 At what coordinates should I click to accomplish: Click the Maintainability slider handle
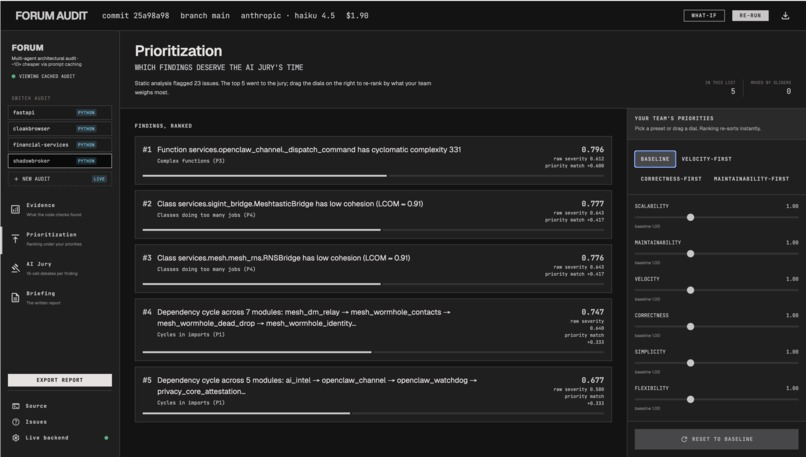690,254
